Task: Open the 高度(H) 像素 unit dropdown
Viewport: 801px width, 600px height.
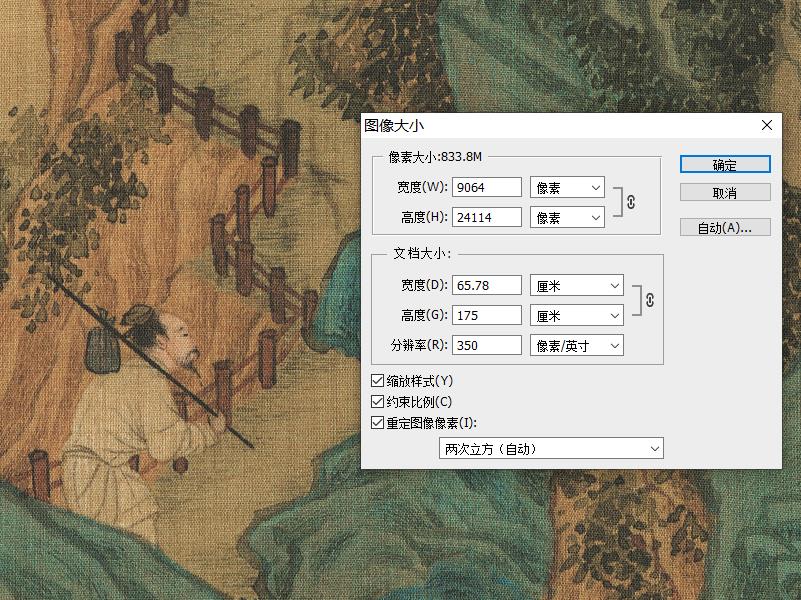Action: click(x=568, y=218)
